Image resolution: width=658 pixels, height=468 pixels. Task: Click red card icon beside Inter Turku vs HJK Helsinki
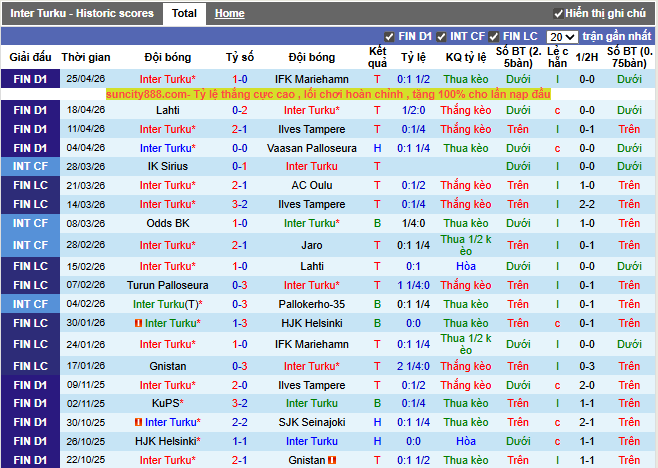tap(138, 323)
